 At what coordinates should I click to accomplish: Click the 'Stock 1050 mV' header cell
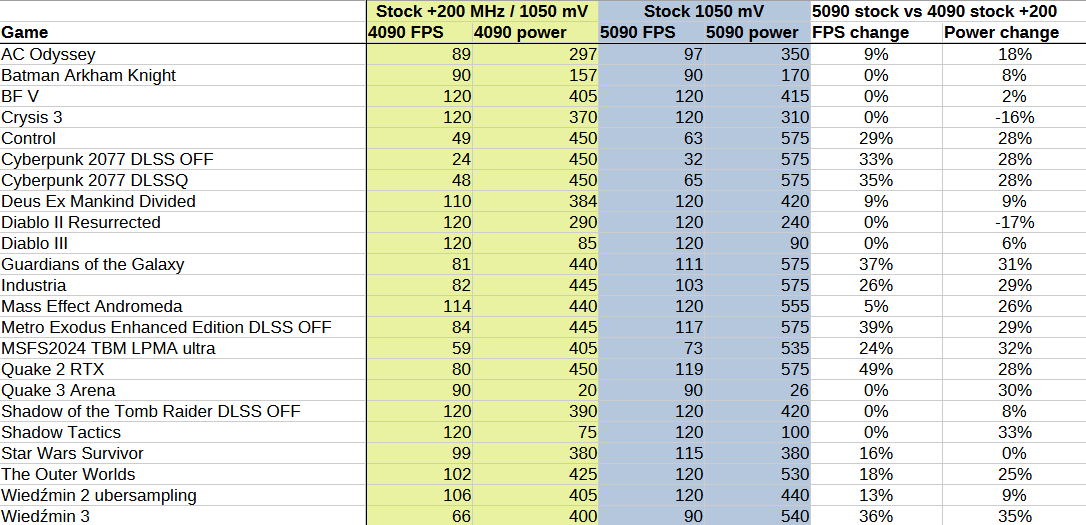pyautogui.click(x=704, y=11)
